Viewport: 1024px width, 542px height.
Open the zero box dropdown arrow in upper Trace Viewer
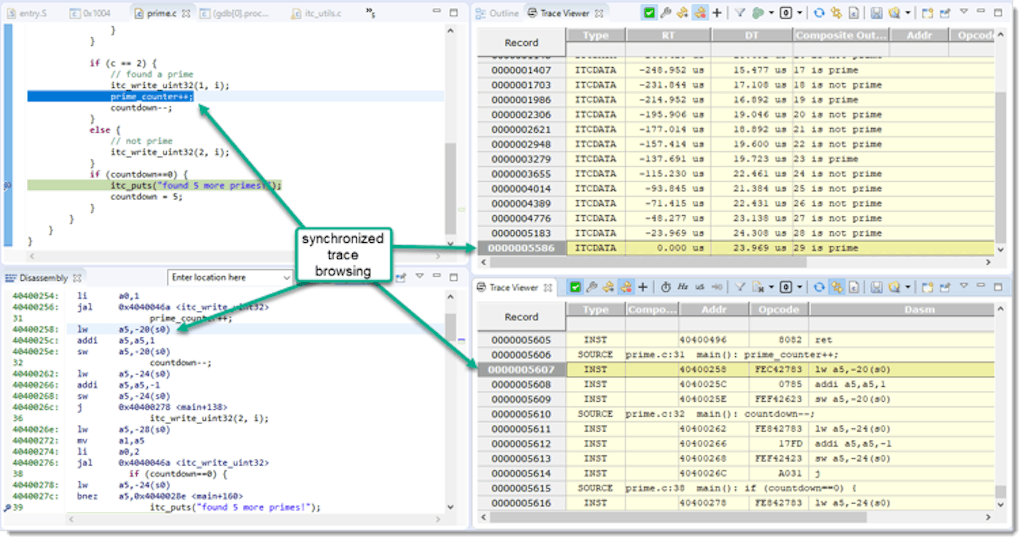[x=799, y=12]
